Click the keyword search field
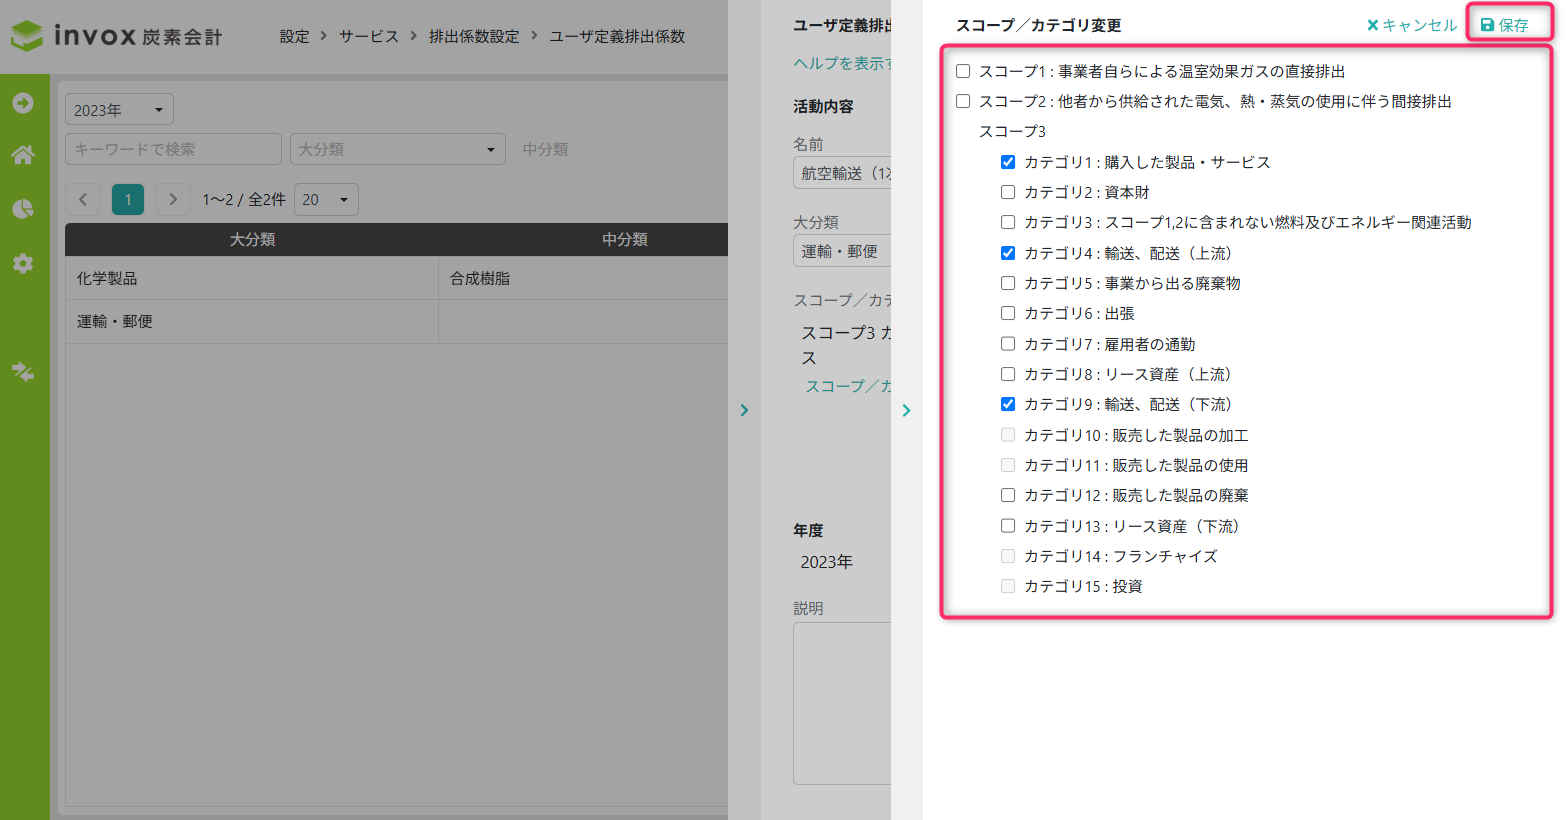This screenshot has width=1568, height=820. point(173,149)
